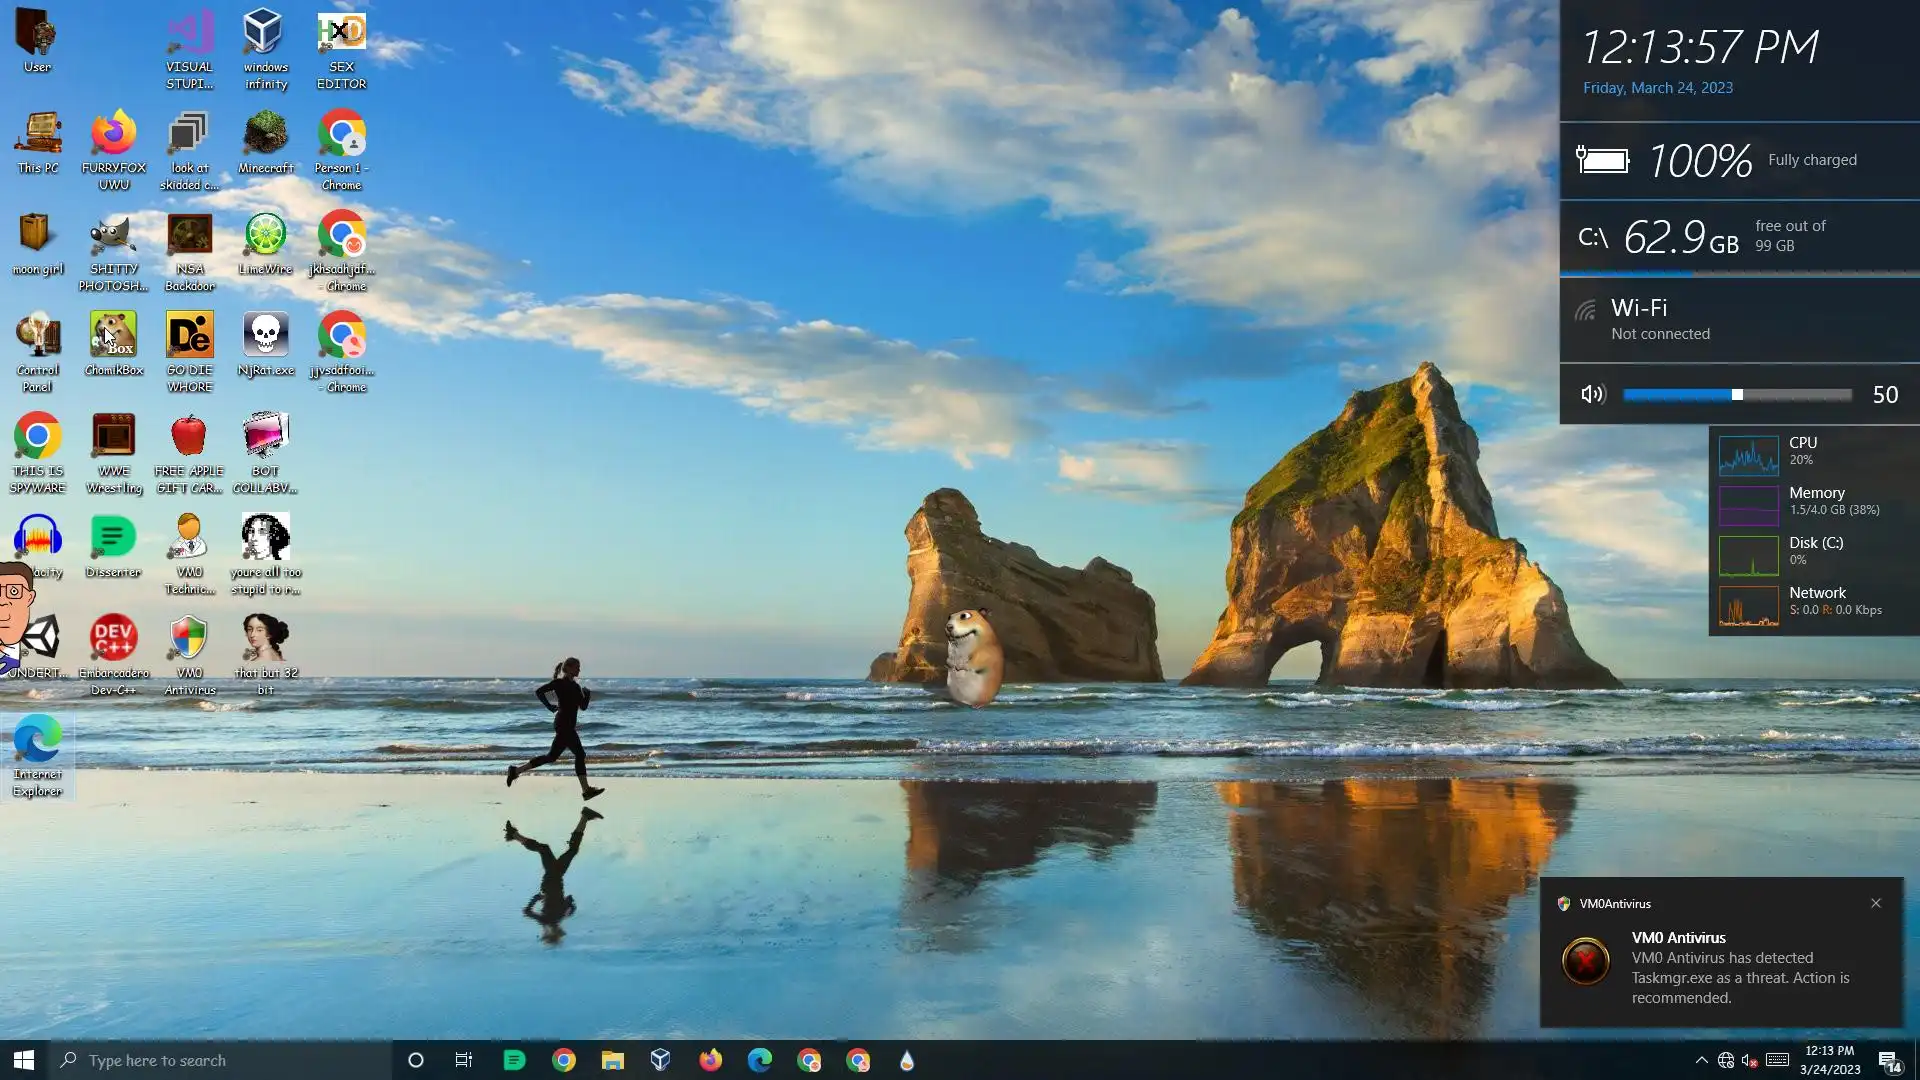Open the VM0 Antivirus shield shortcut
This screenshot has height=1080, width=1920.
click(x=189, y=639)
